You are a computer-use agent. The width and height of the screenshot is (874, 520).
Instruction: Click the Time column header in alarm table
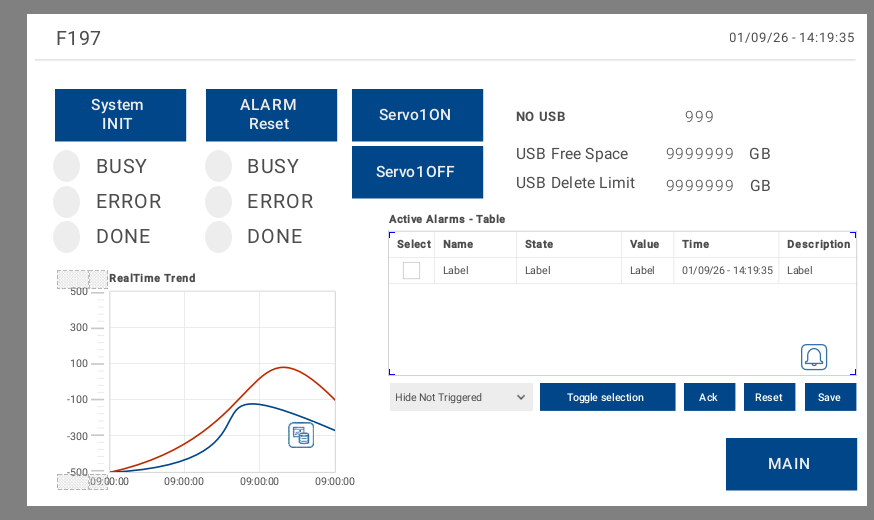pyautogui.click(x=696, y=244)
